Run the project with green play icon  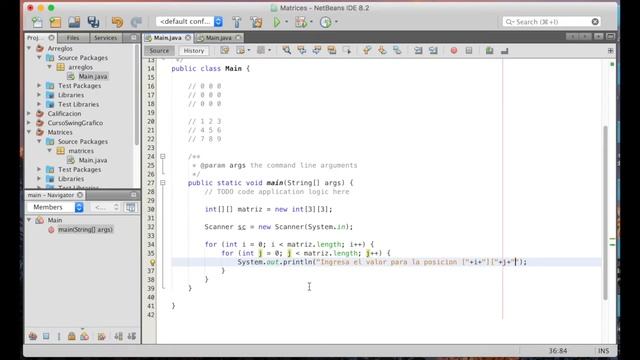[277, 22]
